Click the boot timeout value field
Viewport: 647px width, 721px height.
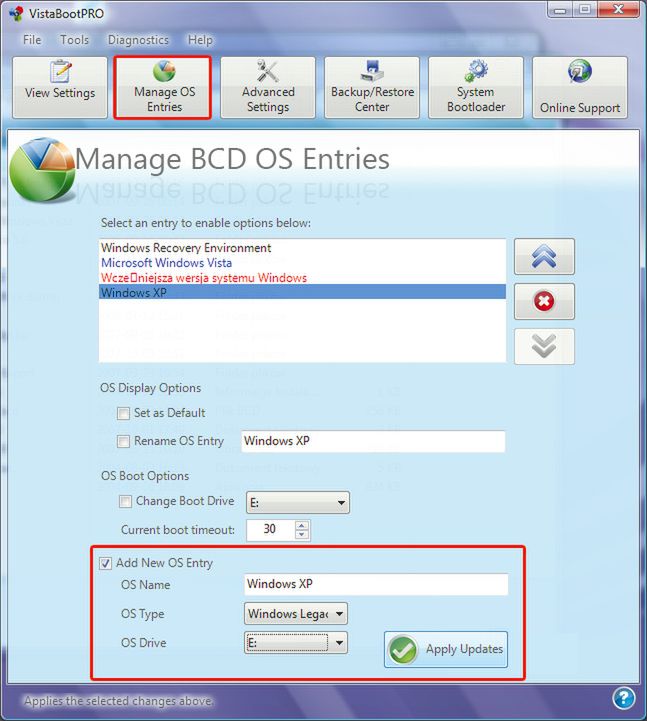(270, 530)
